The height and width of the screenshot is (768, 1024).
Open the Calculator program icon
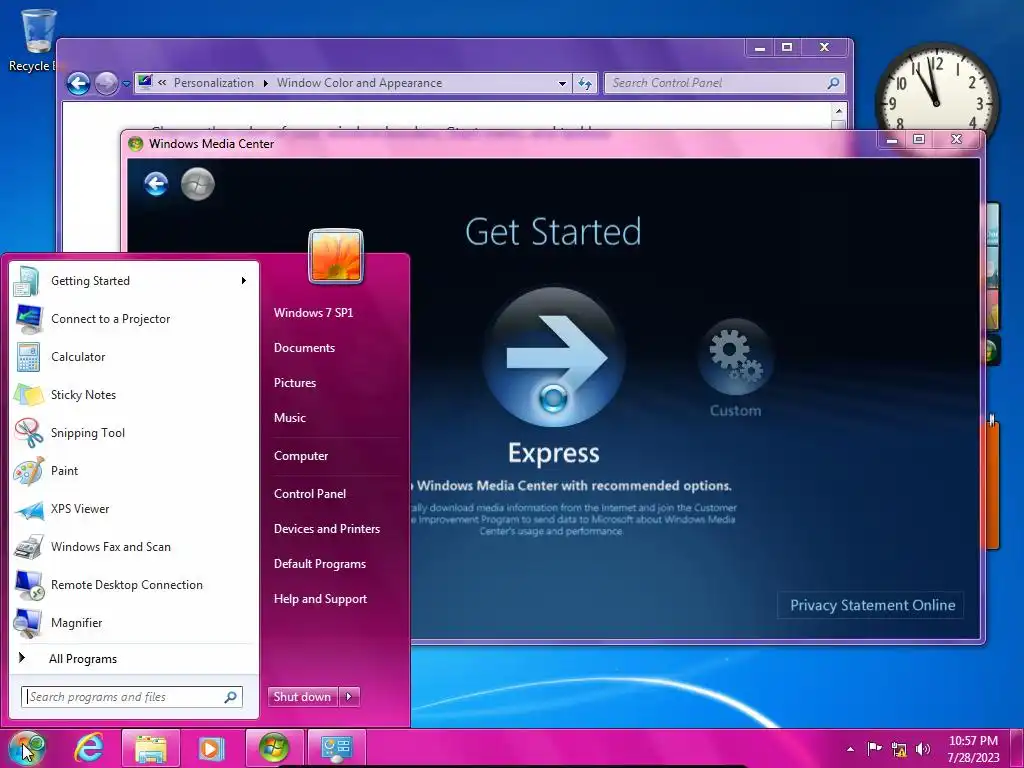point(28,357)
